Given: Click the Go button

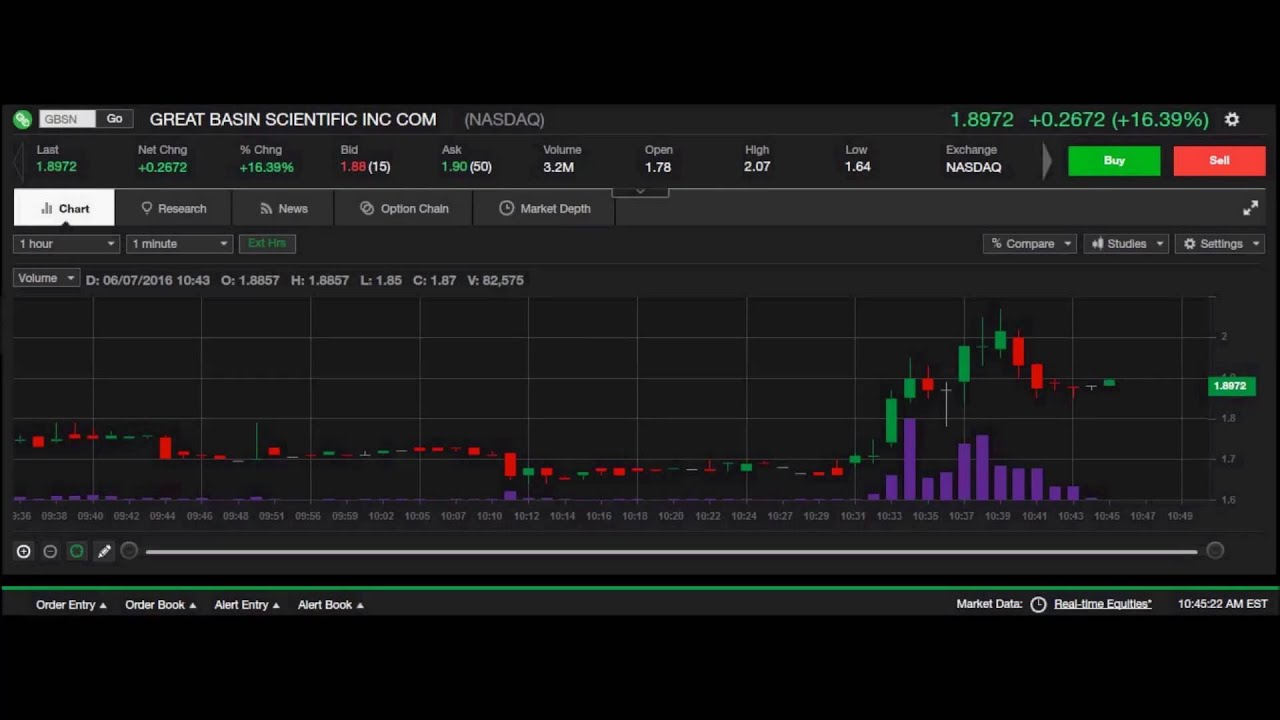Looking at the screenshot, I should tap(115, 119).
